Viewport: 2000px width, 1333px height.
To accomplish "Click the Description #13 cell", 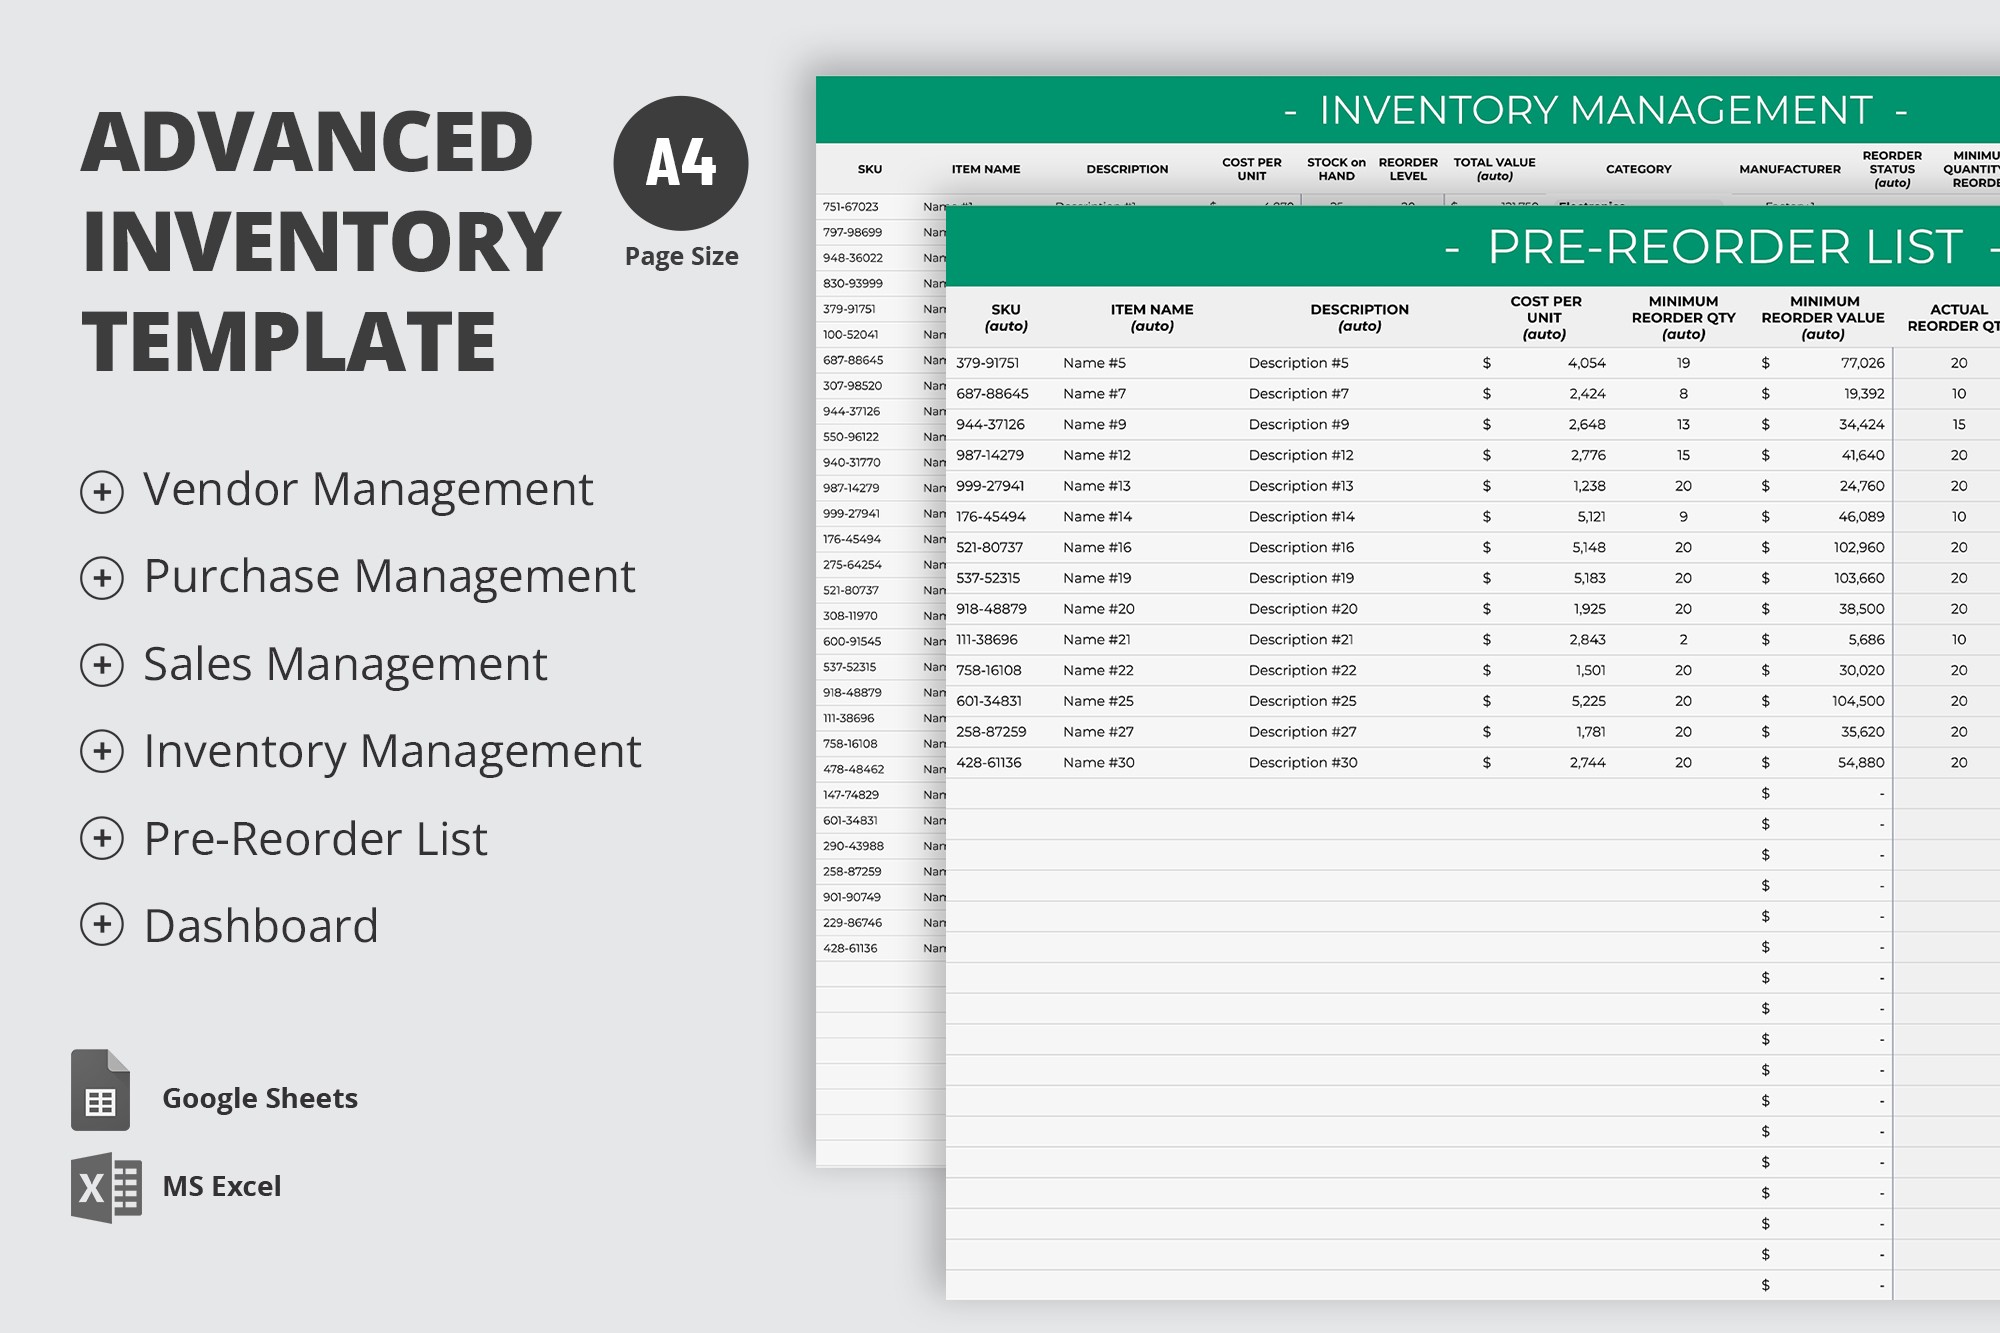I will point(1299,485).
